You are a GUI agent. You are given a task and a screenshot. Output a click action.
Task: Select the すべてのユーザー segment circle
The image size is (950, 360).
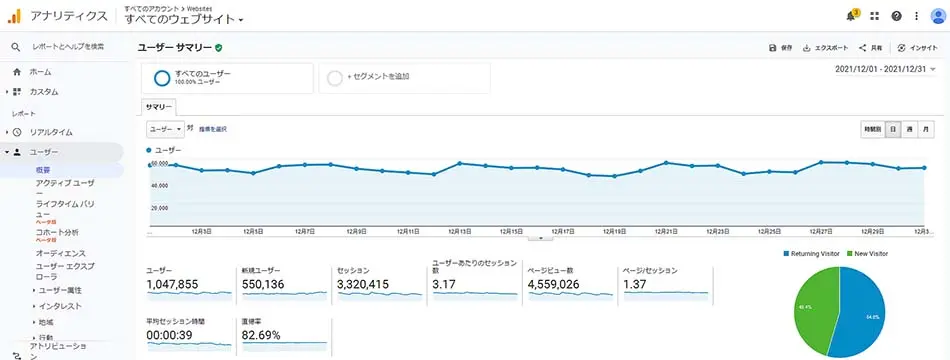click(162, 78)
